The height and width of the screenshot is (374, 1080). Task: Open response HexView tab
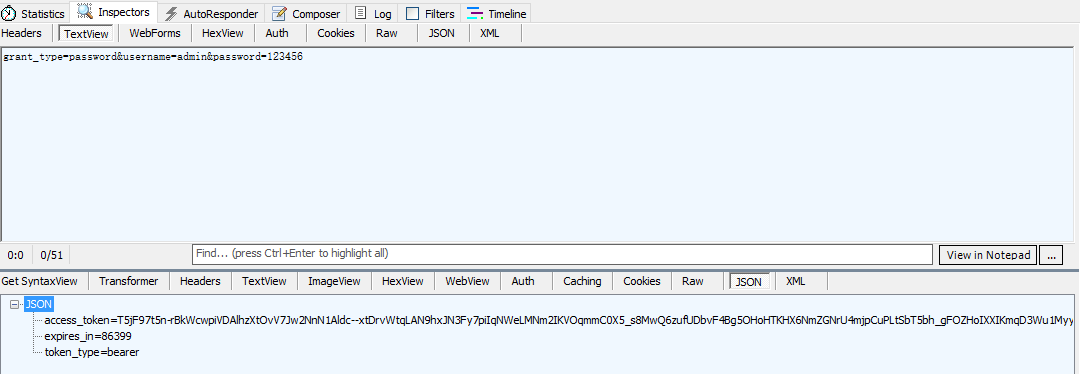[403, 281]
